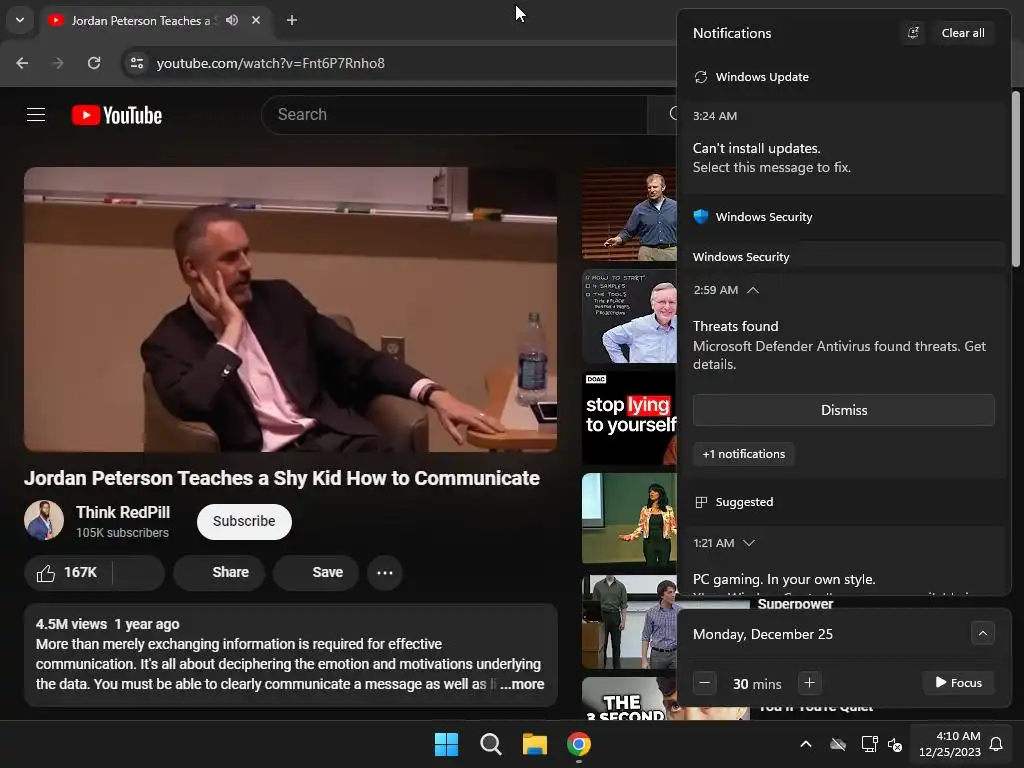Open the three-dots more actions button

385,573
